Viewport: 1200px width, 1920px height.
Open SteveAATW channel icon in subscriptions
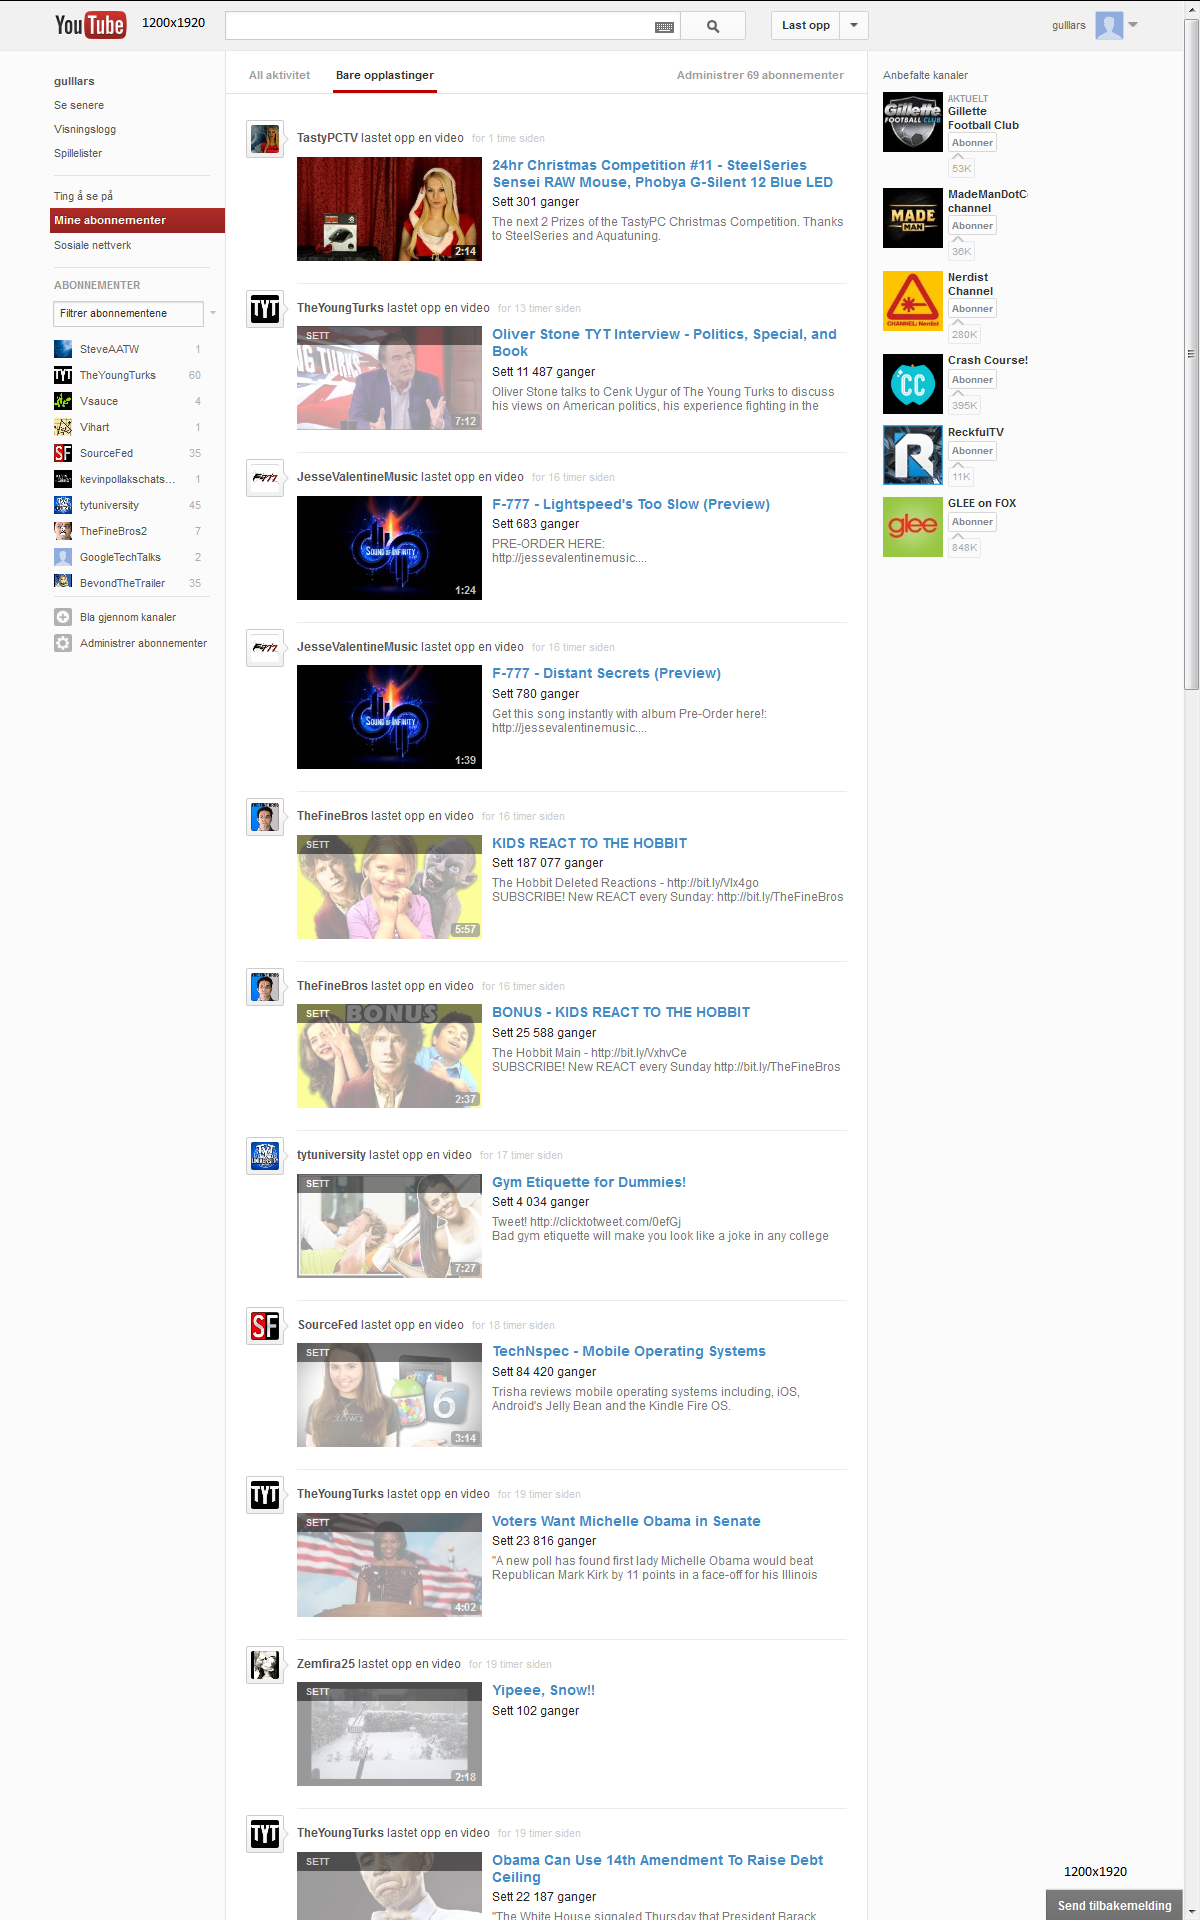pyautogui.click(x=63, y=349)
